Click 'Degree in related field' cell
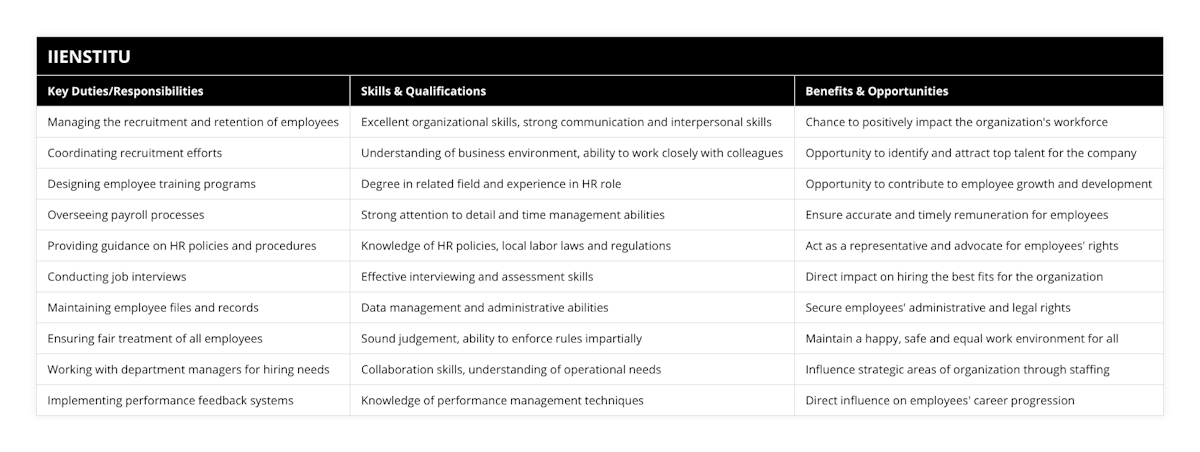Screen dimensions: 1200x452 (x=490, y=184)
